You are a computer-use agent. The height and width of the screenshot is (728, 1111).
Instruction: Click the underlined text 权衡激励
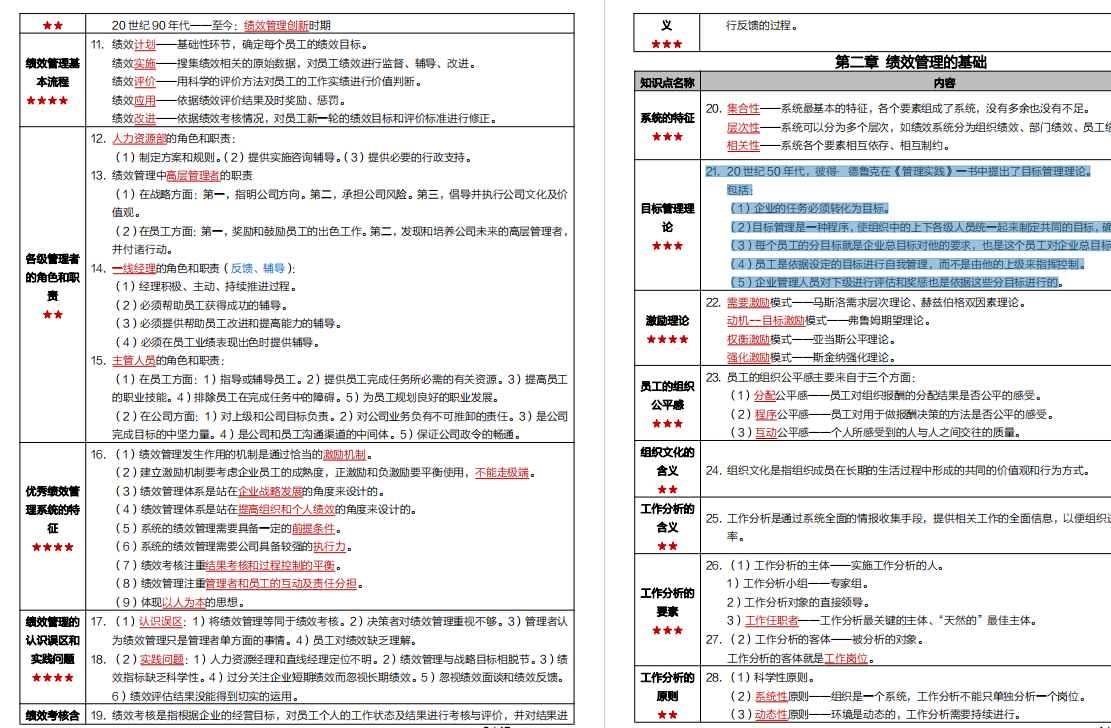748,340
